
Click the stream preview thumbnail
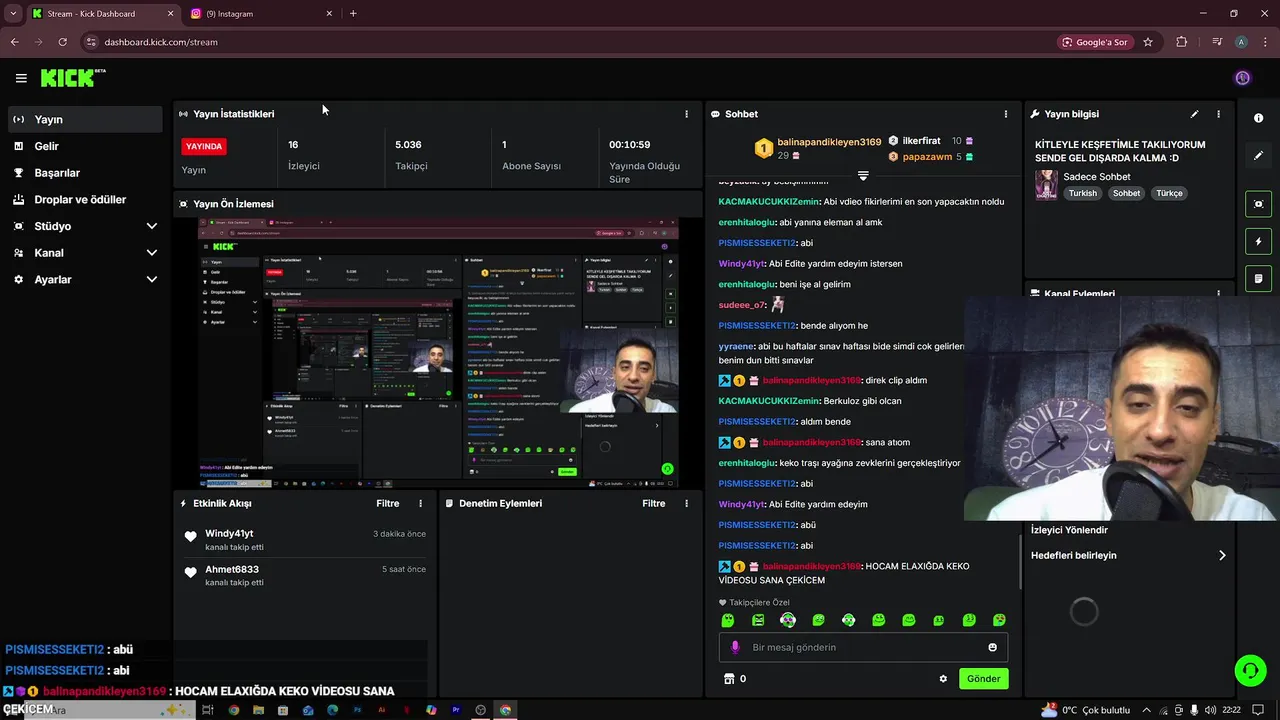(438, 353)
